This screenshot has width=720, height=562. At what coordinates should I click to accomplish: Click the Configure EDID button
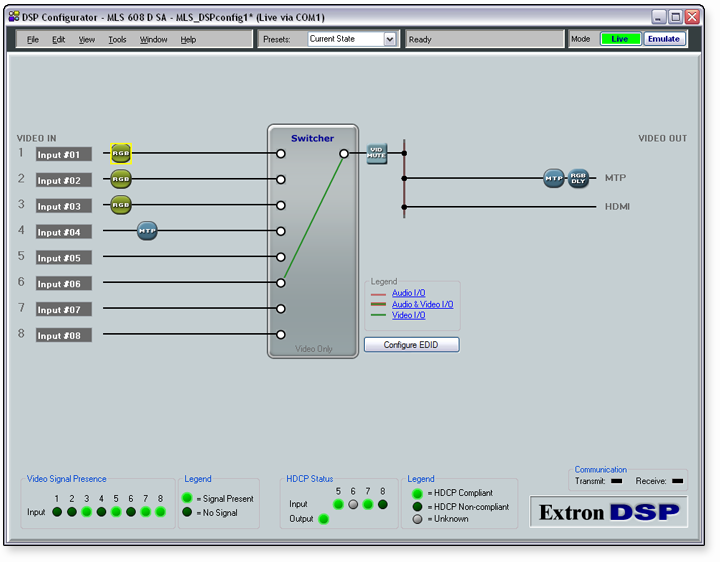412,345
